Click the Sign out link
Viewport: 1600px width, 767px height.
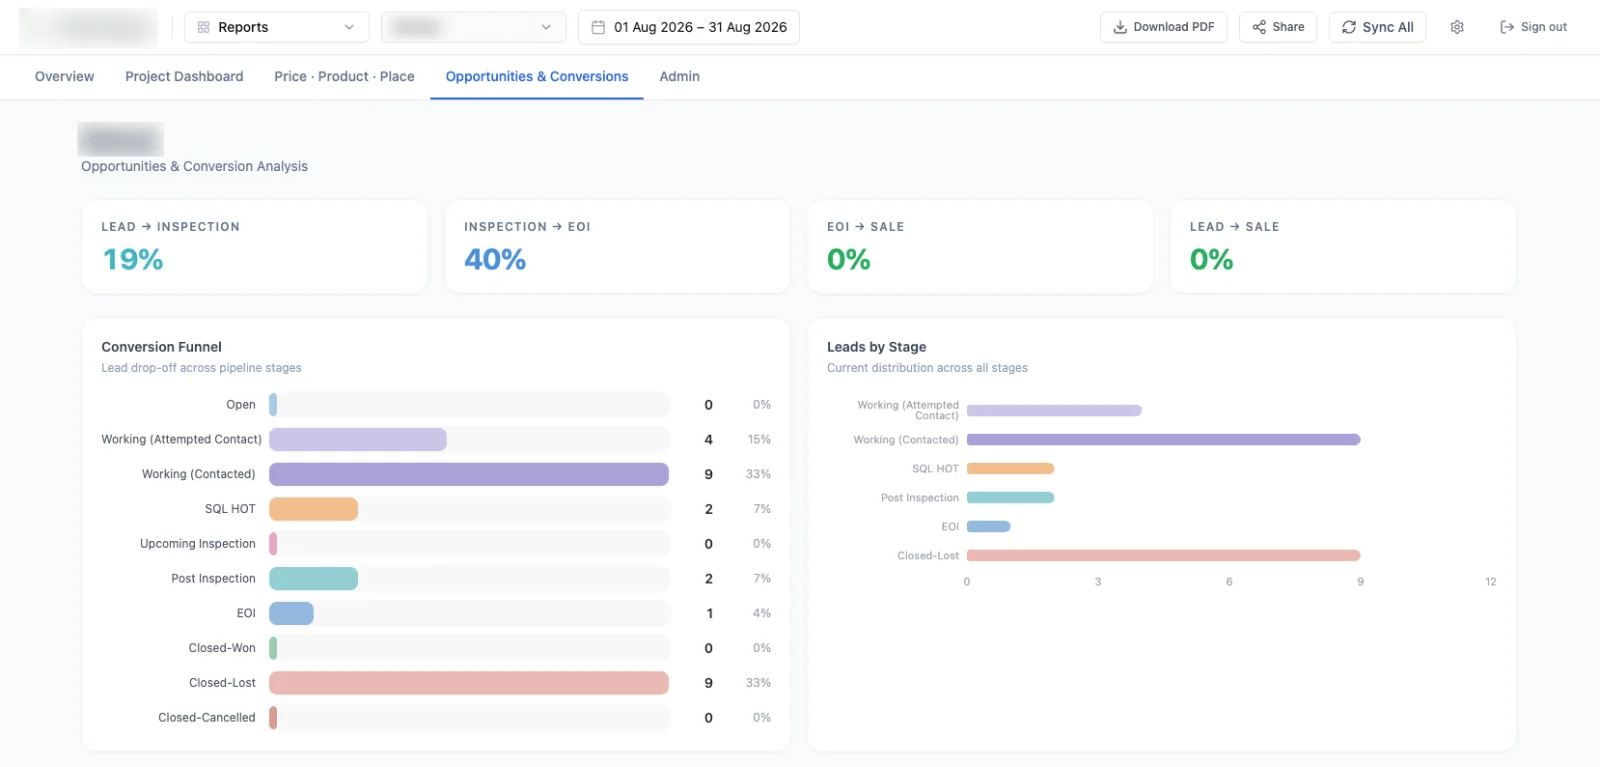pos(1534,27)
